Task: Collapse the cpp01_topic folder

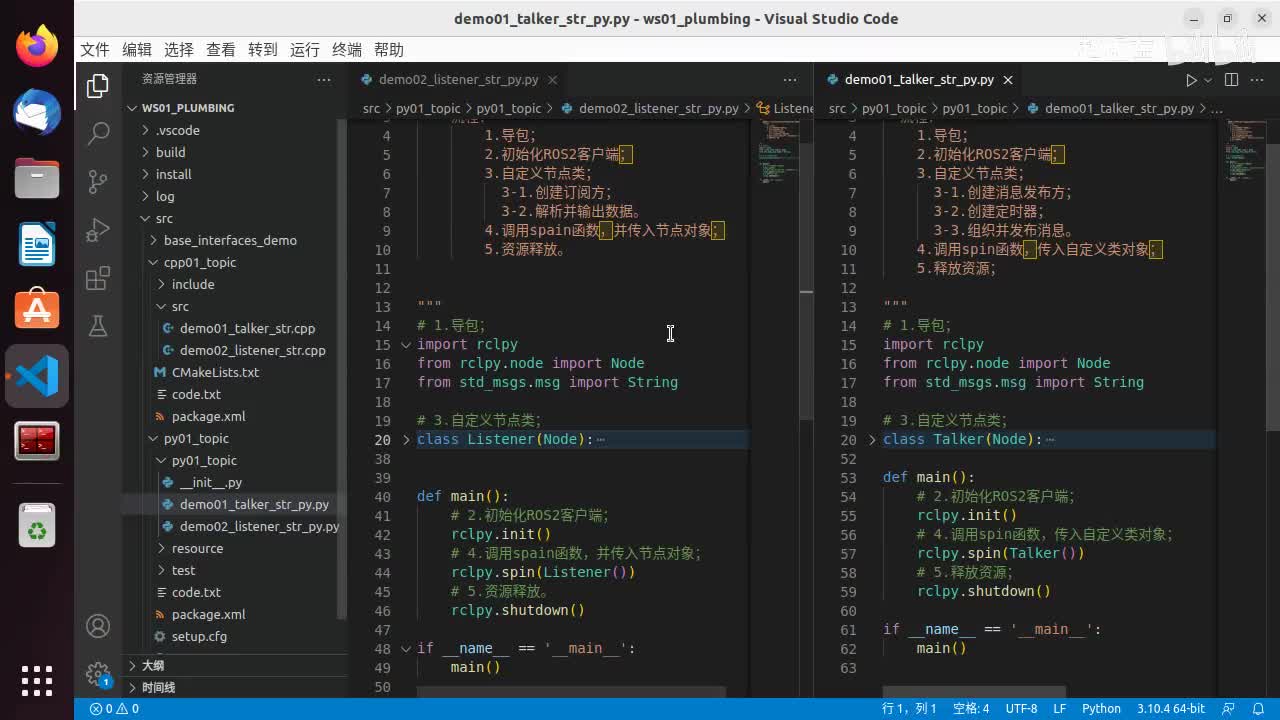Action: tap(200, 262)
